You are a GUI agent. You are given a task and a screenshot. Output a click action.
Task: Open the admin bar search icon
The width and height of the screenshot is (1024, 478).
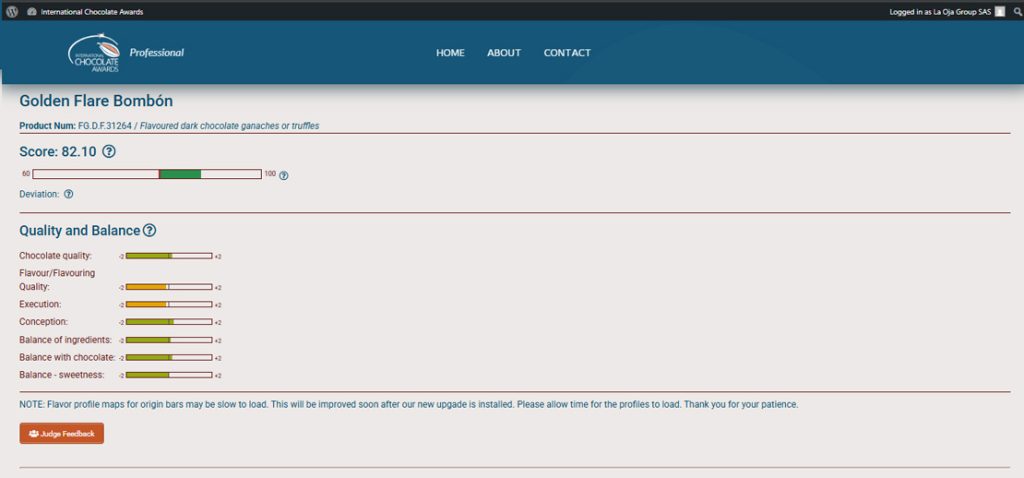(1016, 12)
